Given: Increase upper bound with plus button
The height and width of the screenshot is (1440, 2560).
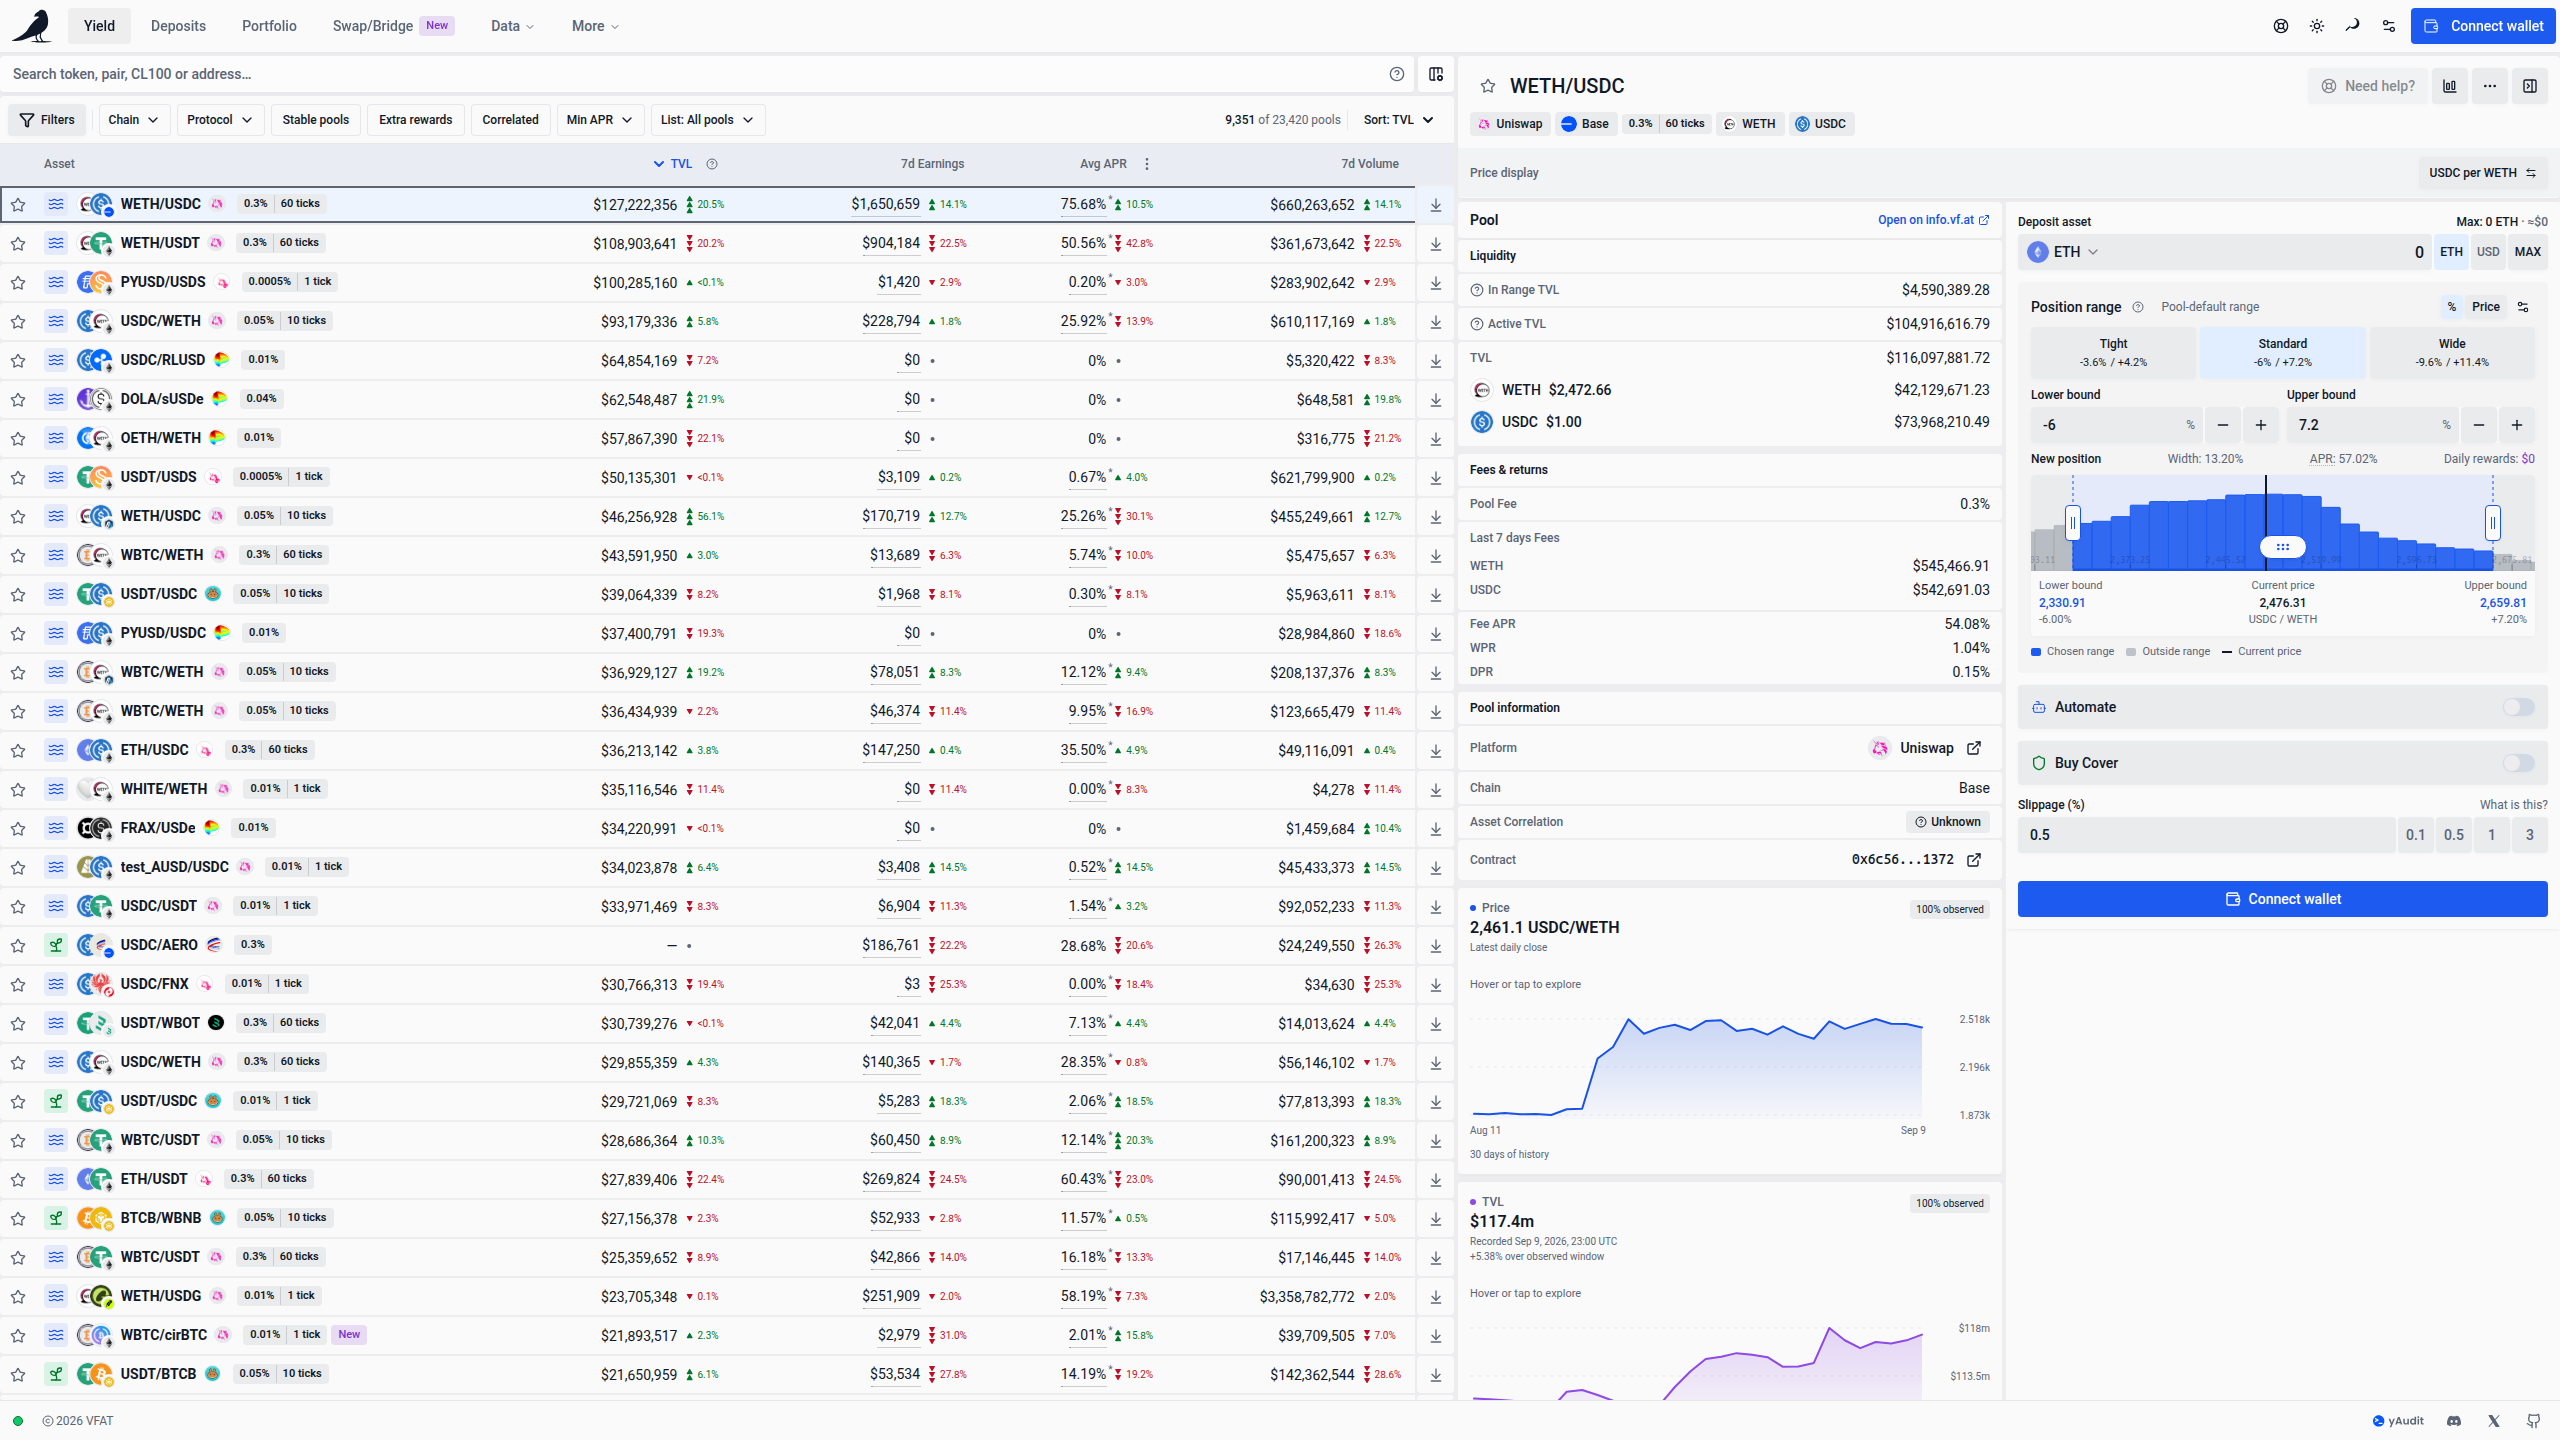Looking at the screenshot, I should click(2517, 425).
